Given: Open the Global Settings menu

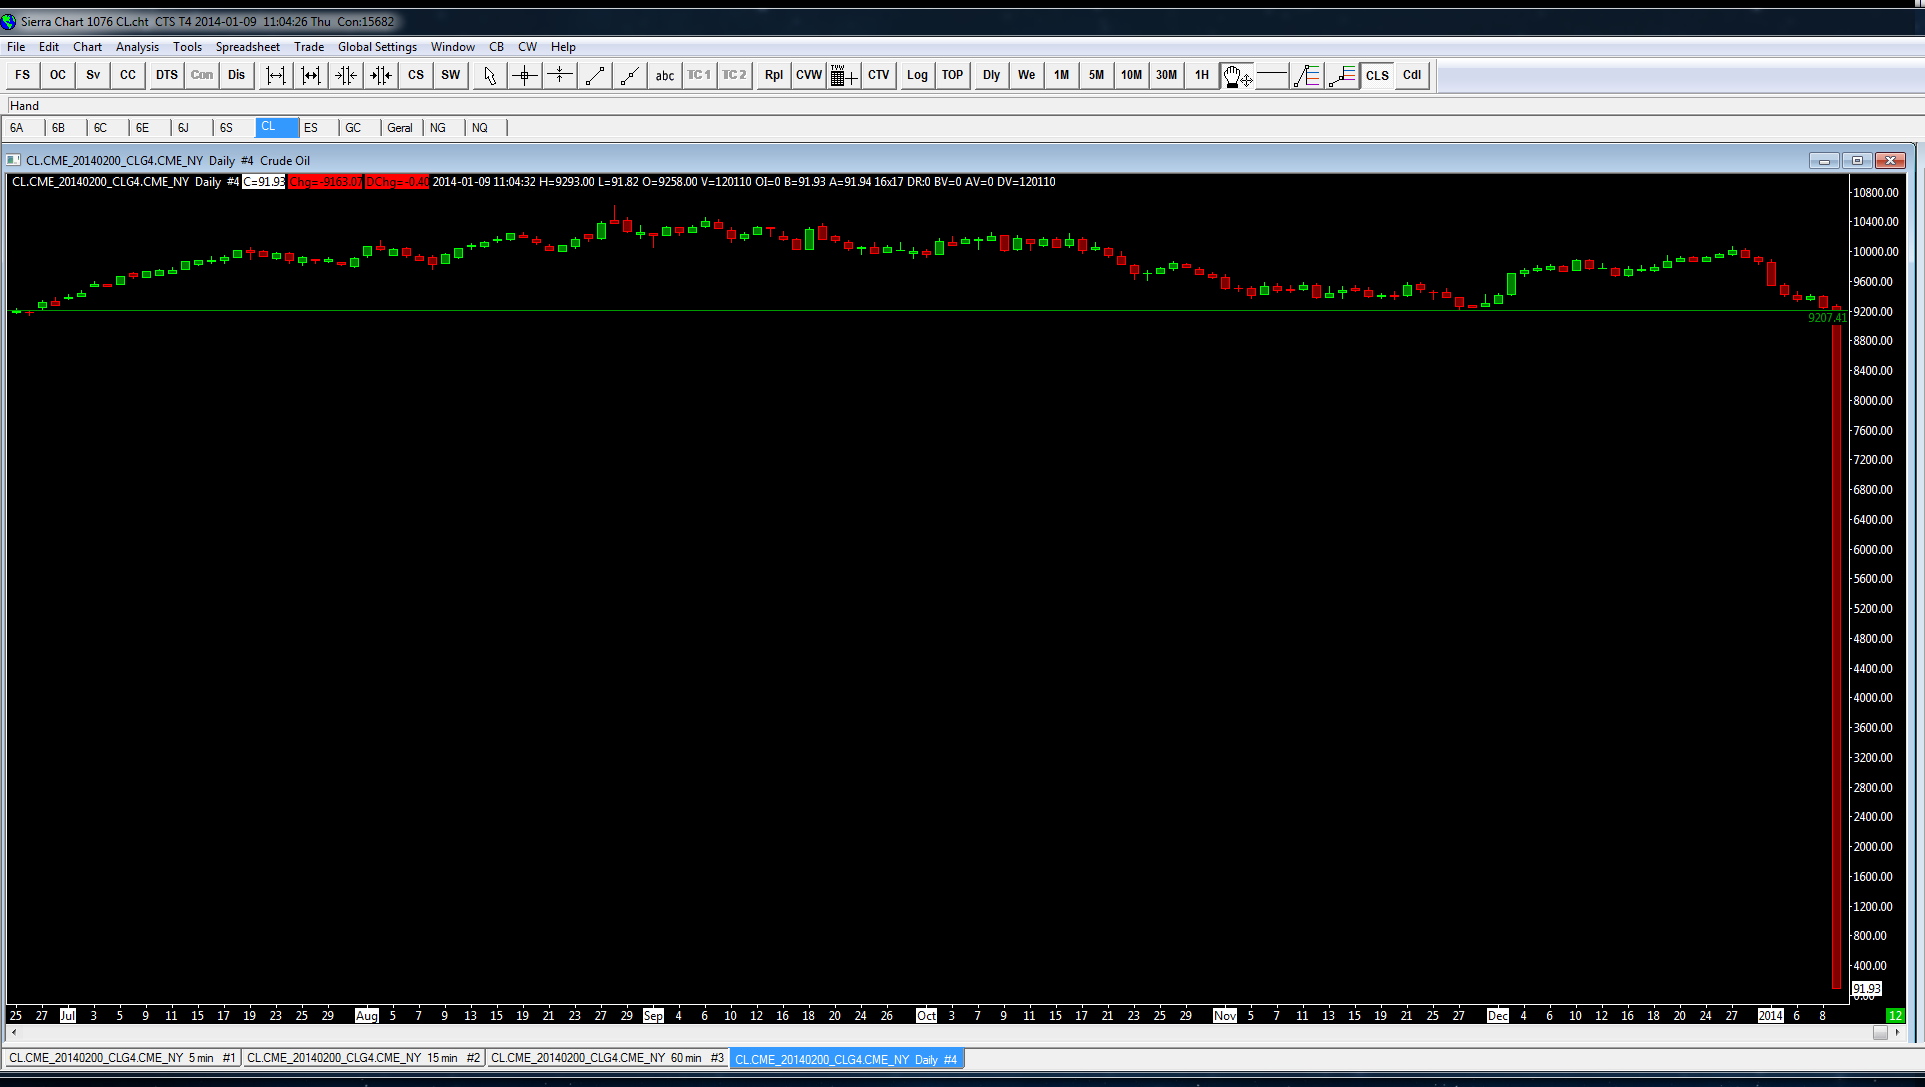Looking at the screenshot, I should click(377, 47).
